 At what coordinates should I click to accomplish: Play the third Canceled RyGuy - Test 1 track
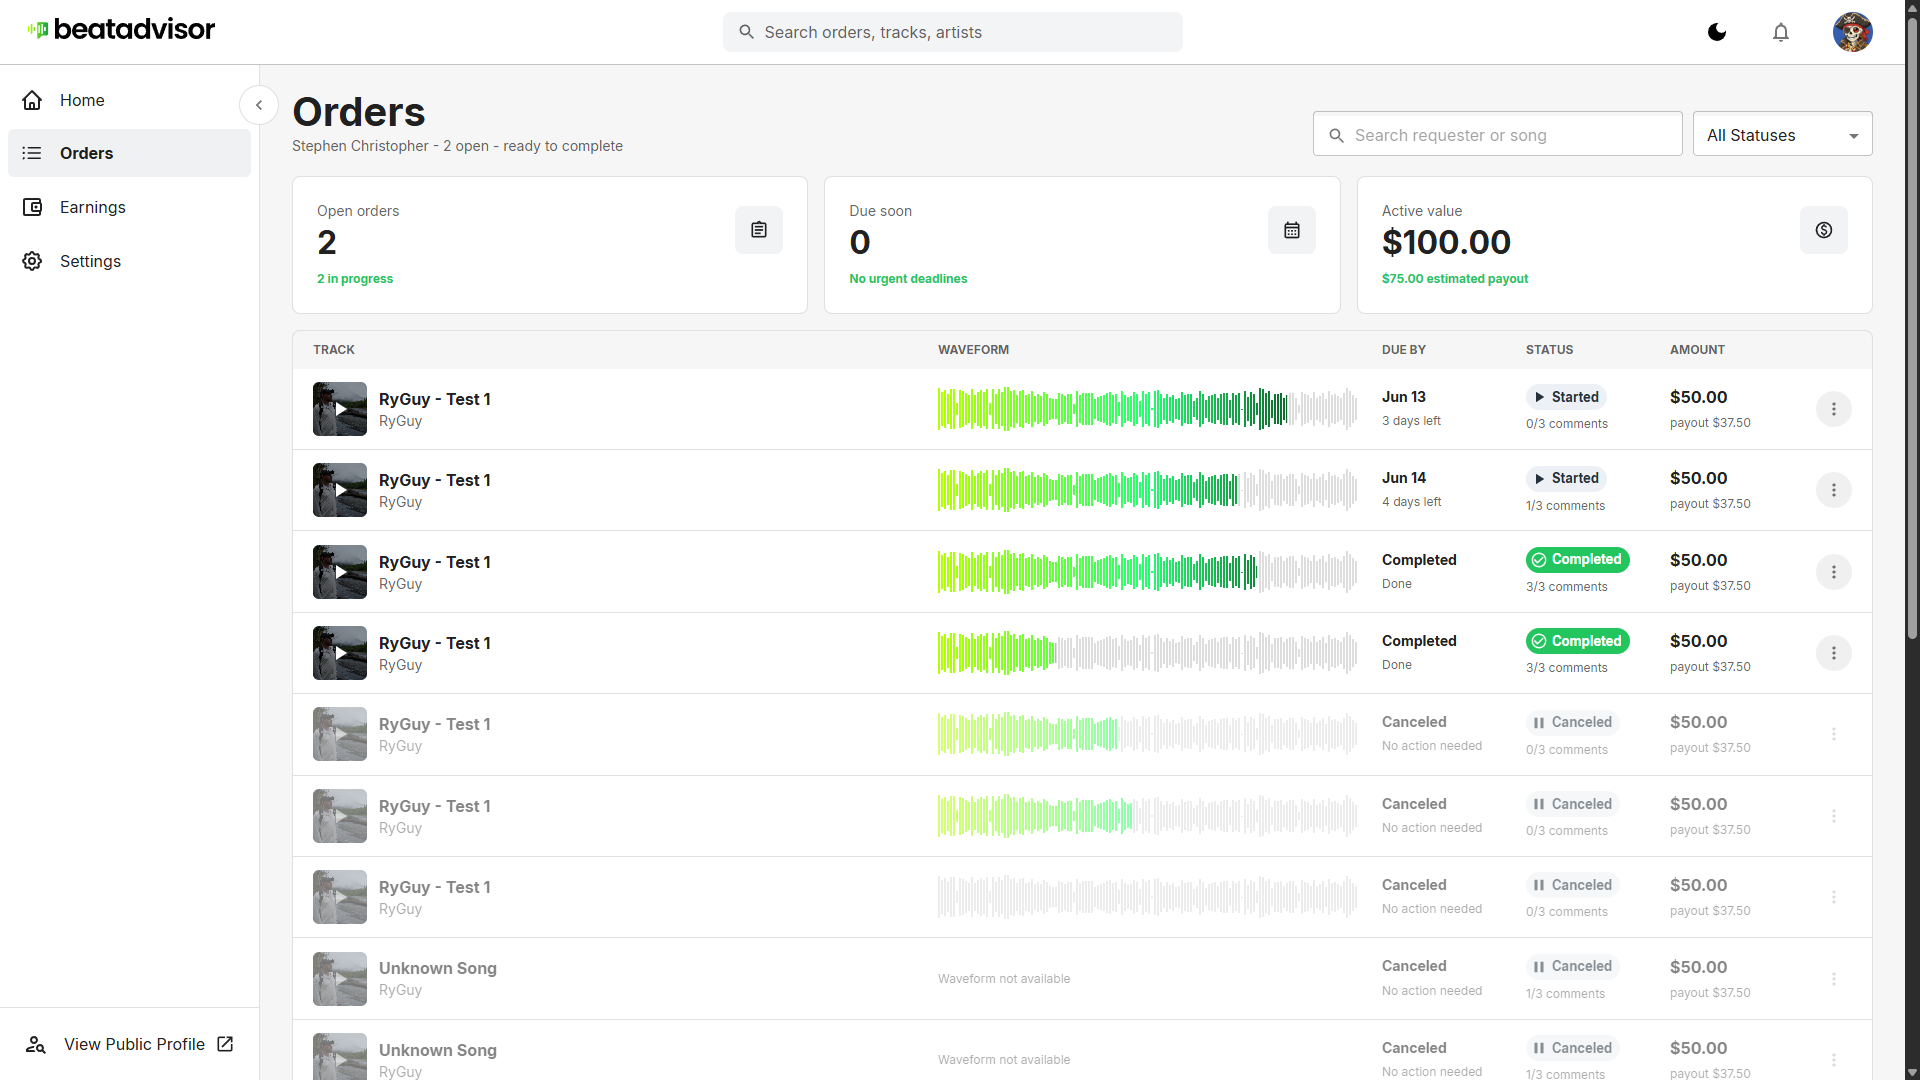(x=340, y=897)
